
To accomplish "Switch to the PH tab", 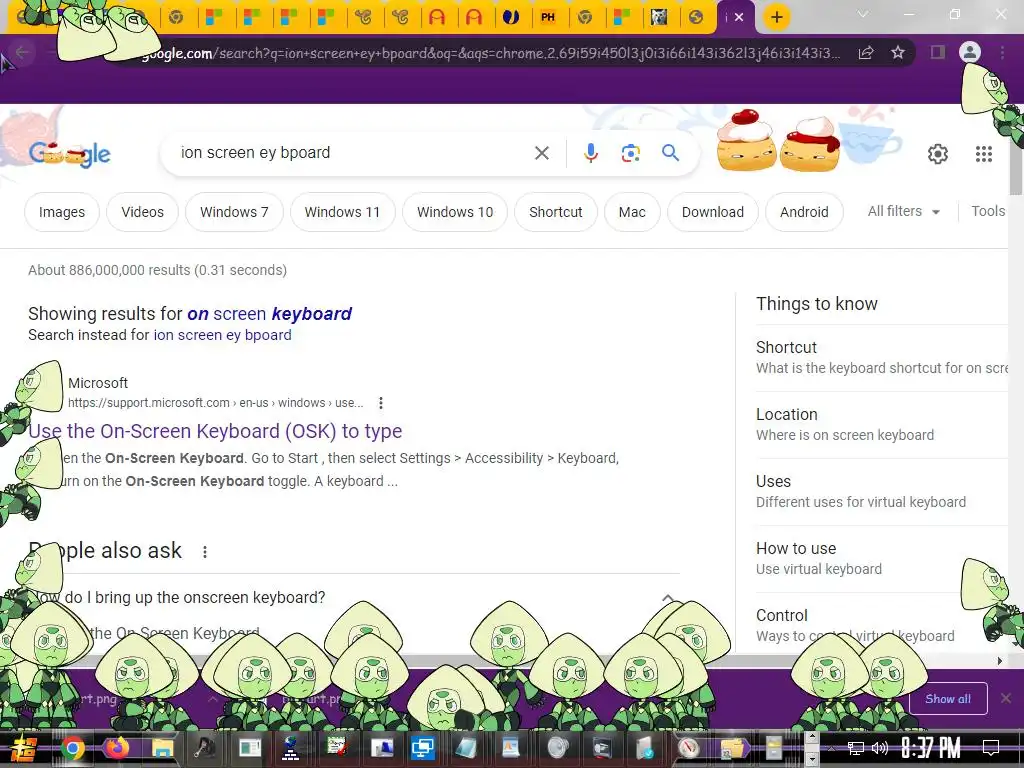I will [x=547, y=17].
